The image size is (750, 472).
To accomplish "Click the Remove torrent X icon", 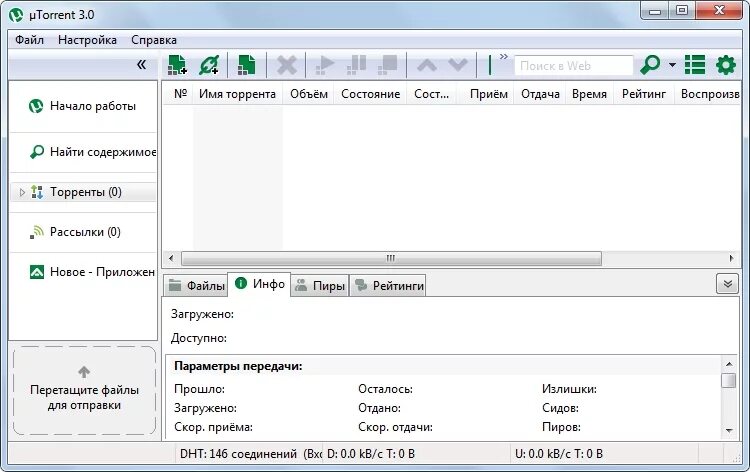I will (x=287, y=65).
